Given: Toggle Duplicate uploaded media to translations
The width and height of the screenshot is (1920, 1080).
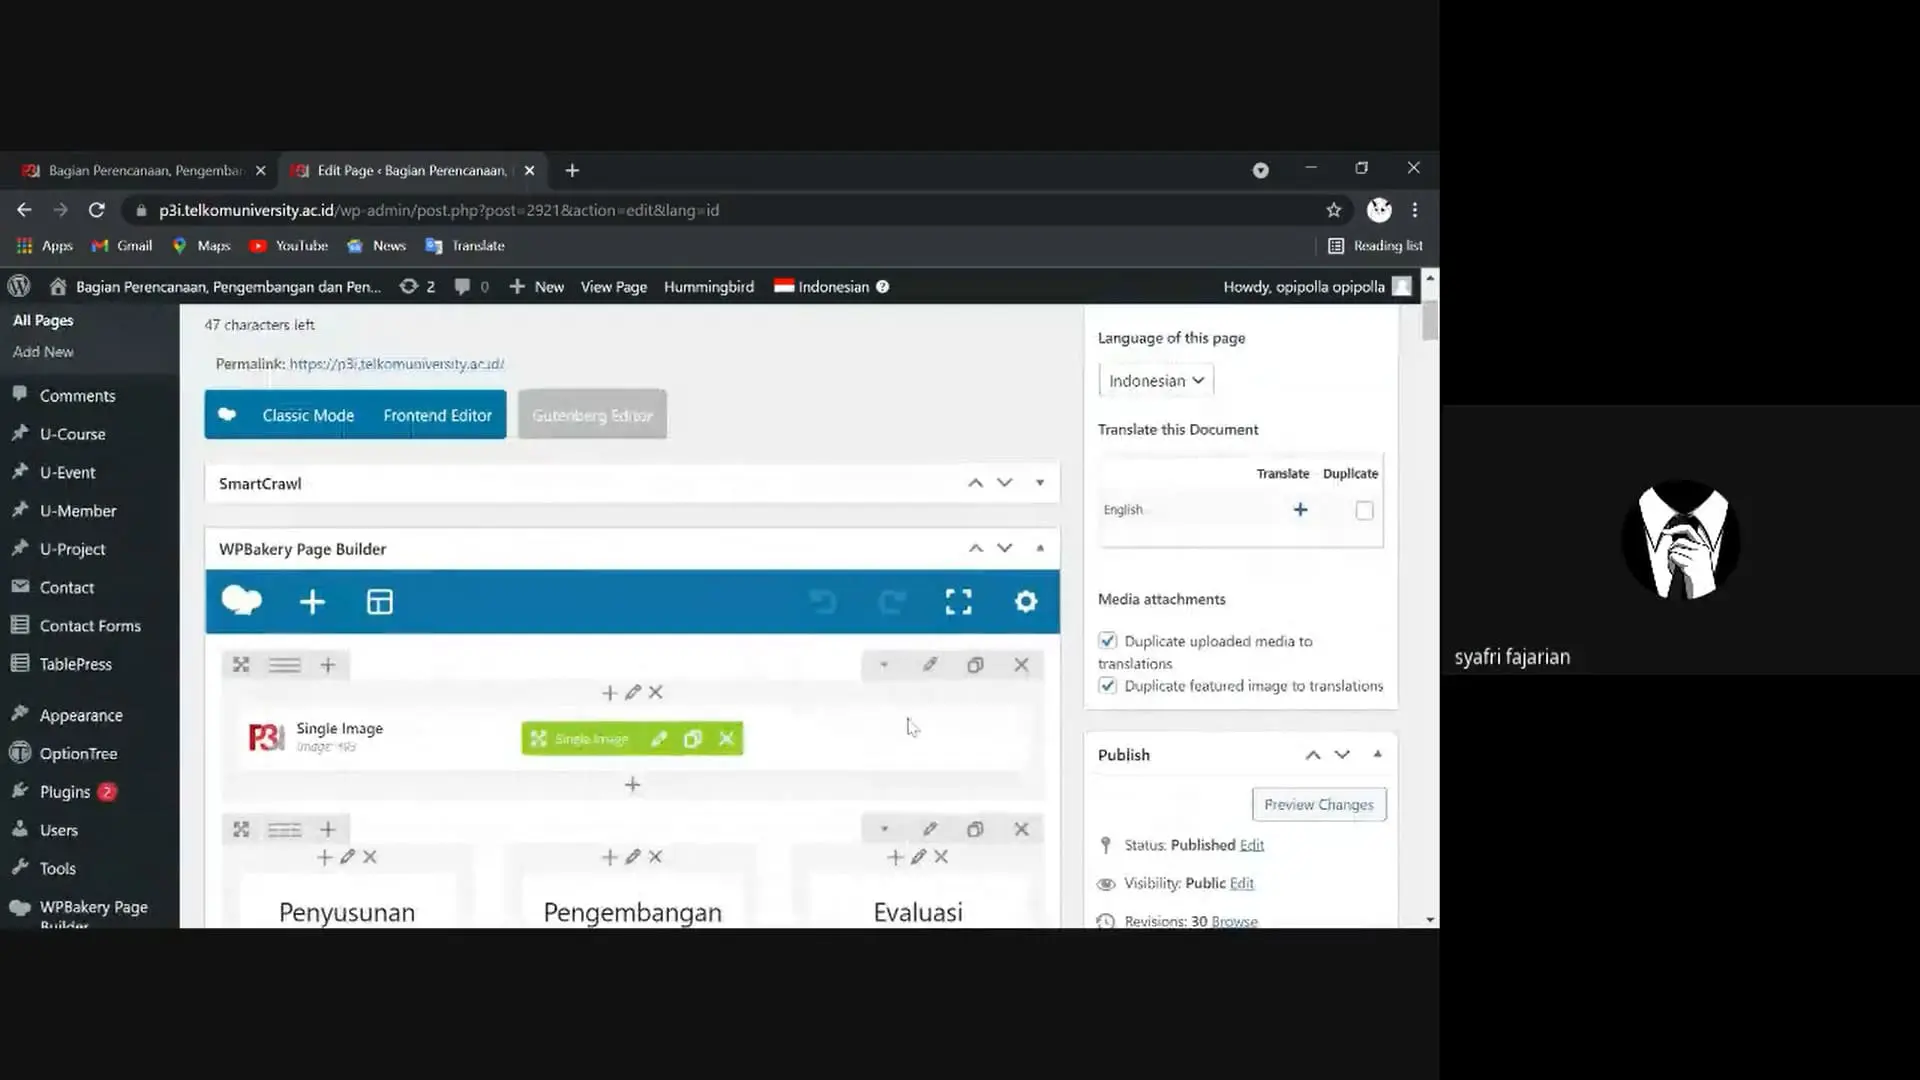Looking at the screenshot, I should (1107, 641).
